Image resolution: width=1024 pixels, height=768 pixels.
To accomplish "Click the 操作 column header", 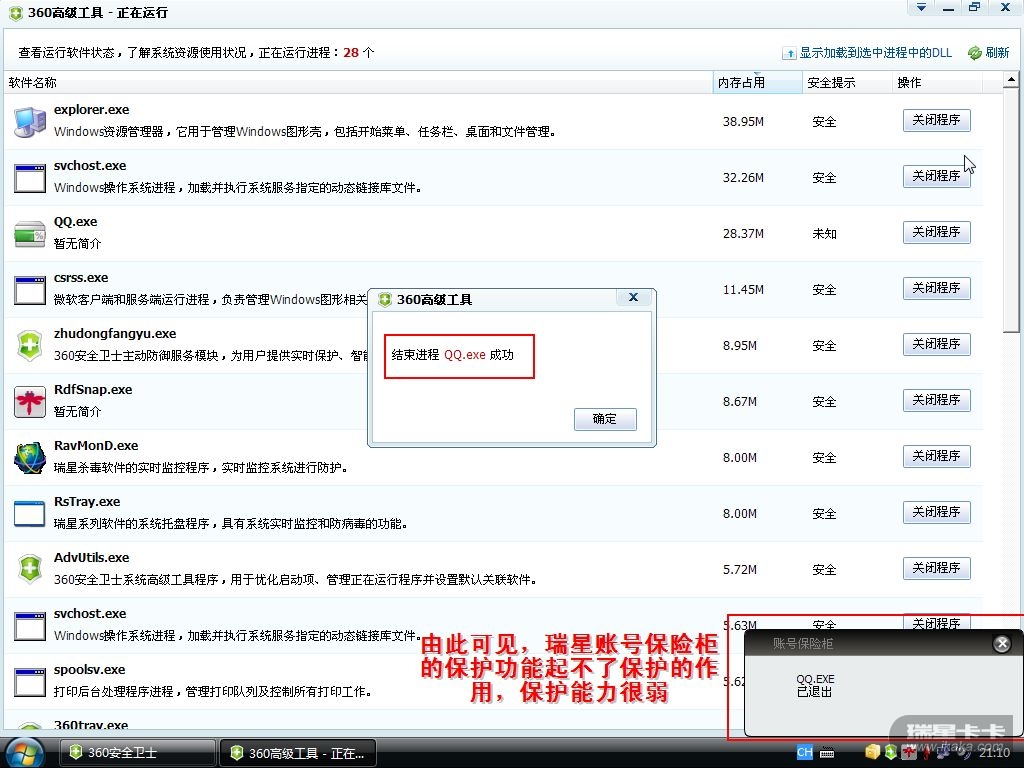I will (937, 83).
